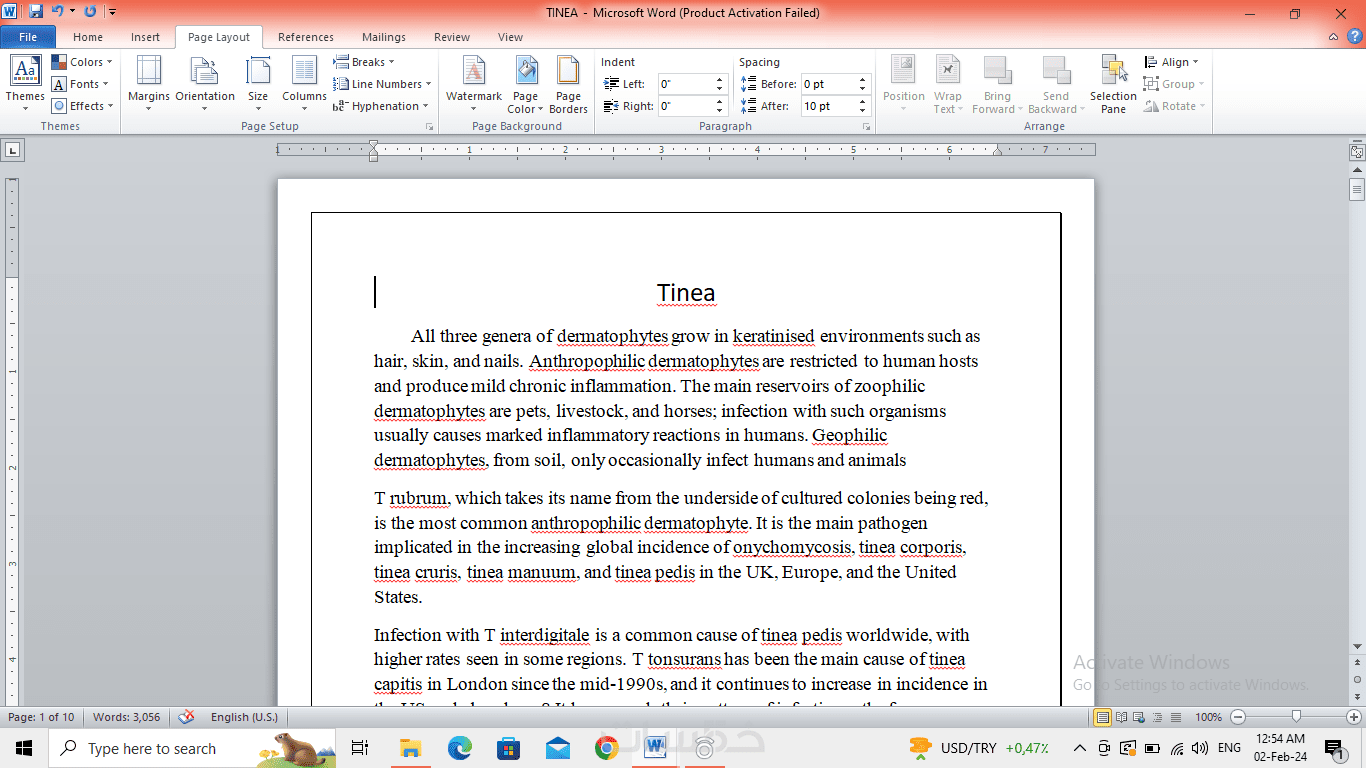
Task: Open the Watermark gallery
Action: point(474,80)
